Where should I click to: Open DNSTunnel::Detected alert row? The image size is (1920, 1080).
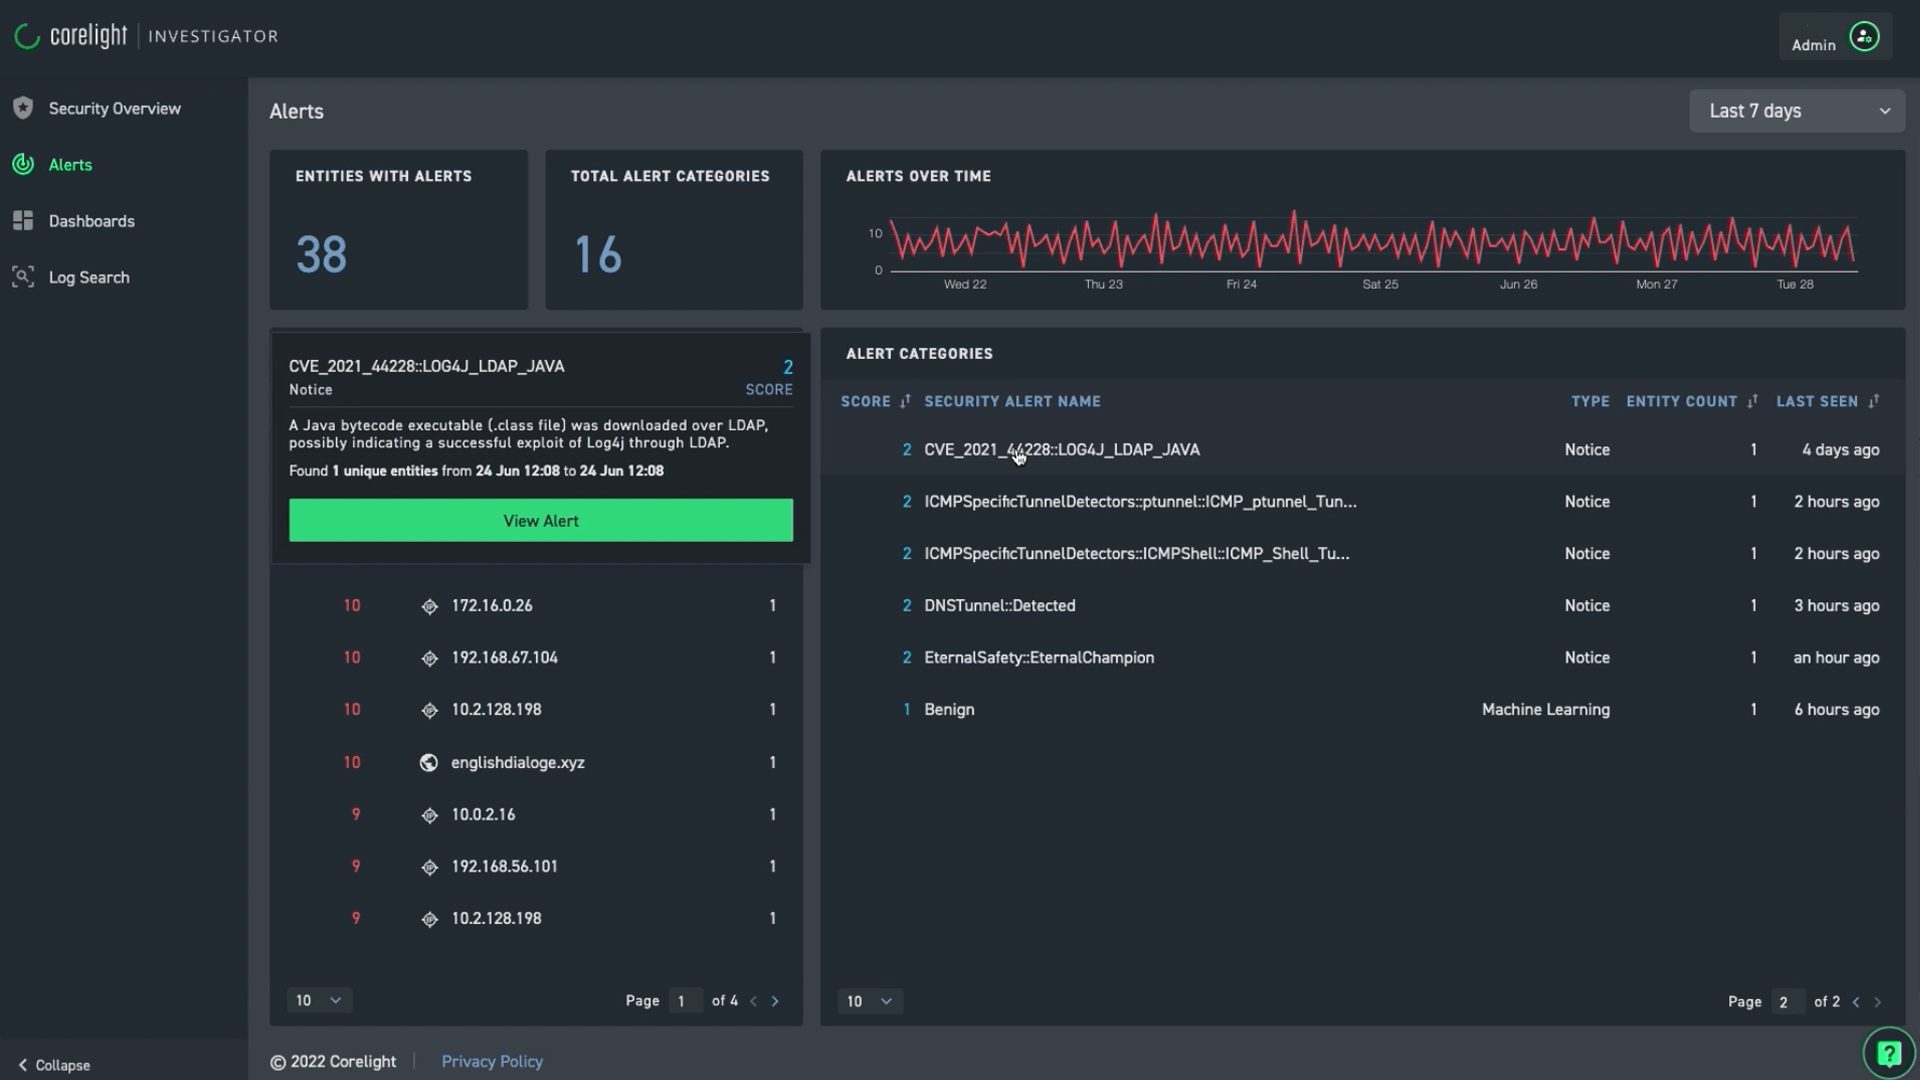[1362, 606]
